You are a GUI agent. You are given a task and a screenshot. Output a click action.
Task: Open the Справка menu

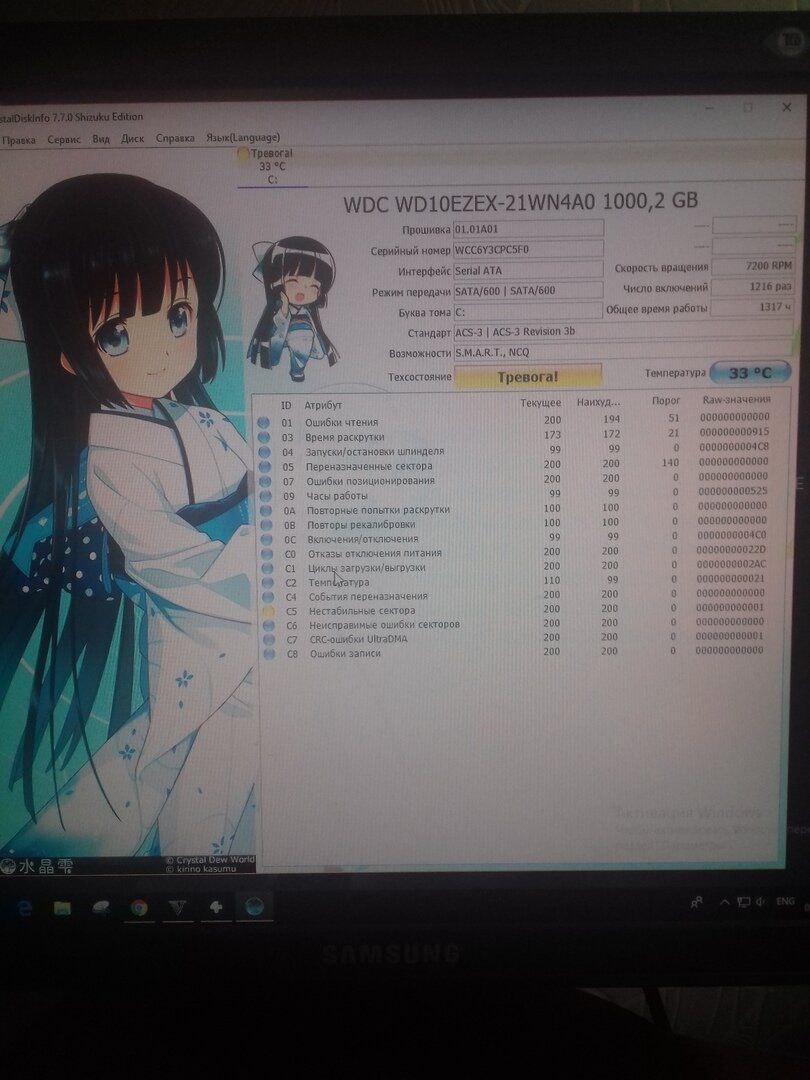click(175, 138)
